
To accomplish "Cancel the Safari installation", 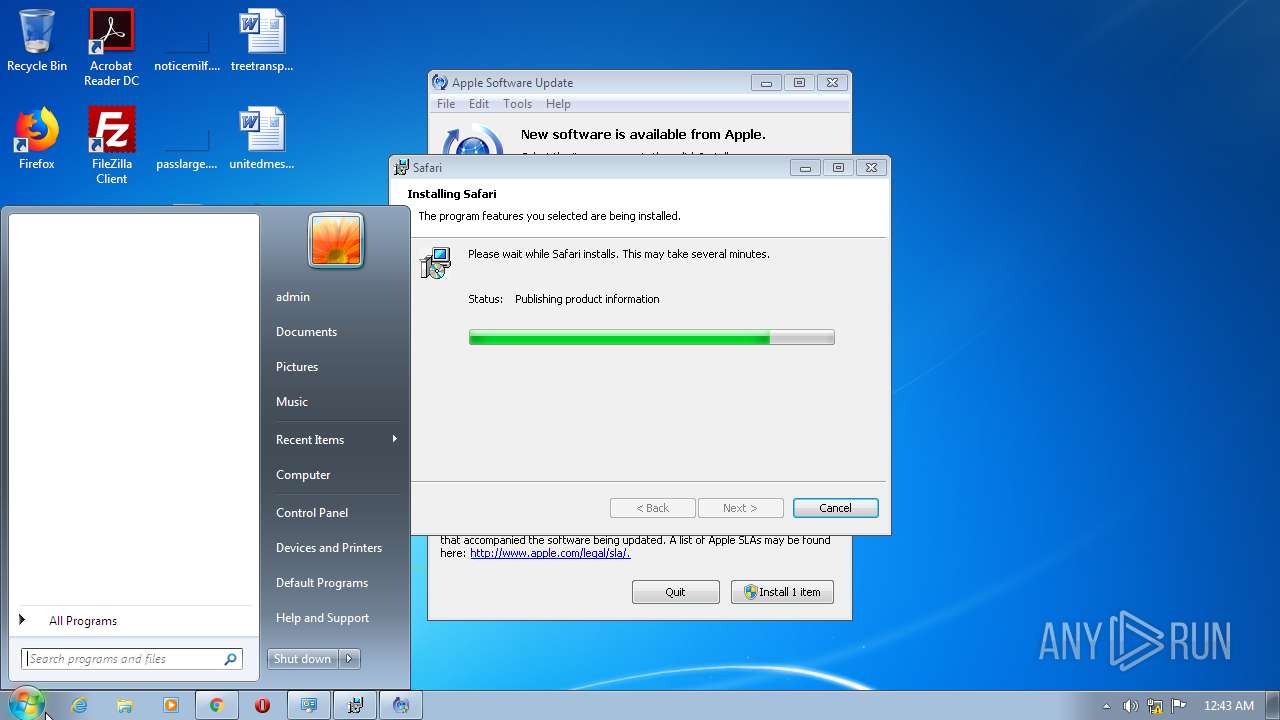I will 836,508.
